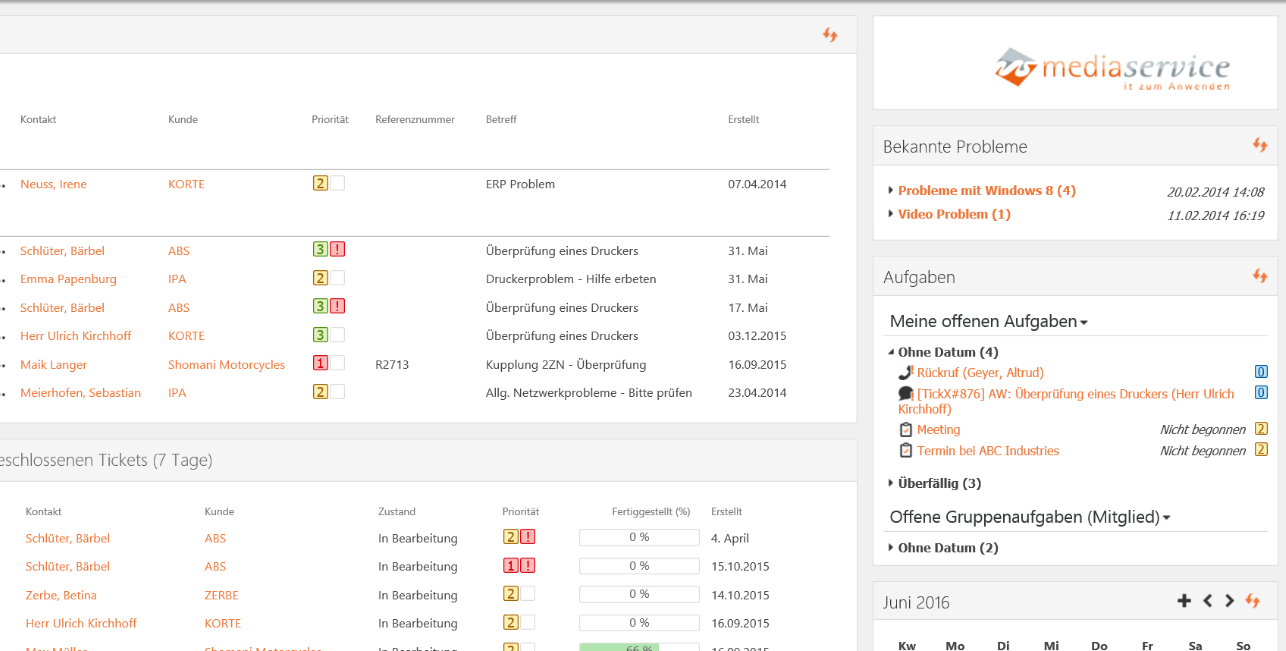Viewport: 1286px width, 651px height.
Task: Click the speech bubble icon of TickX#876 task
Action: click(x=906, y=394)
